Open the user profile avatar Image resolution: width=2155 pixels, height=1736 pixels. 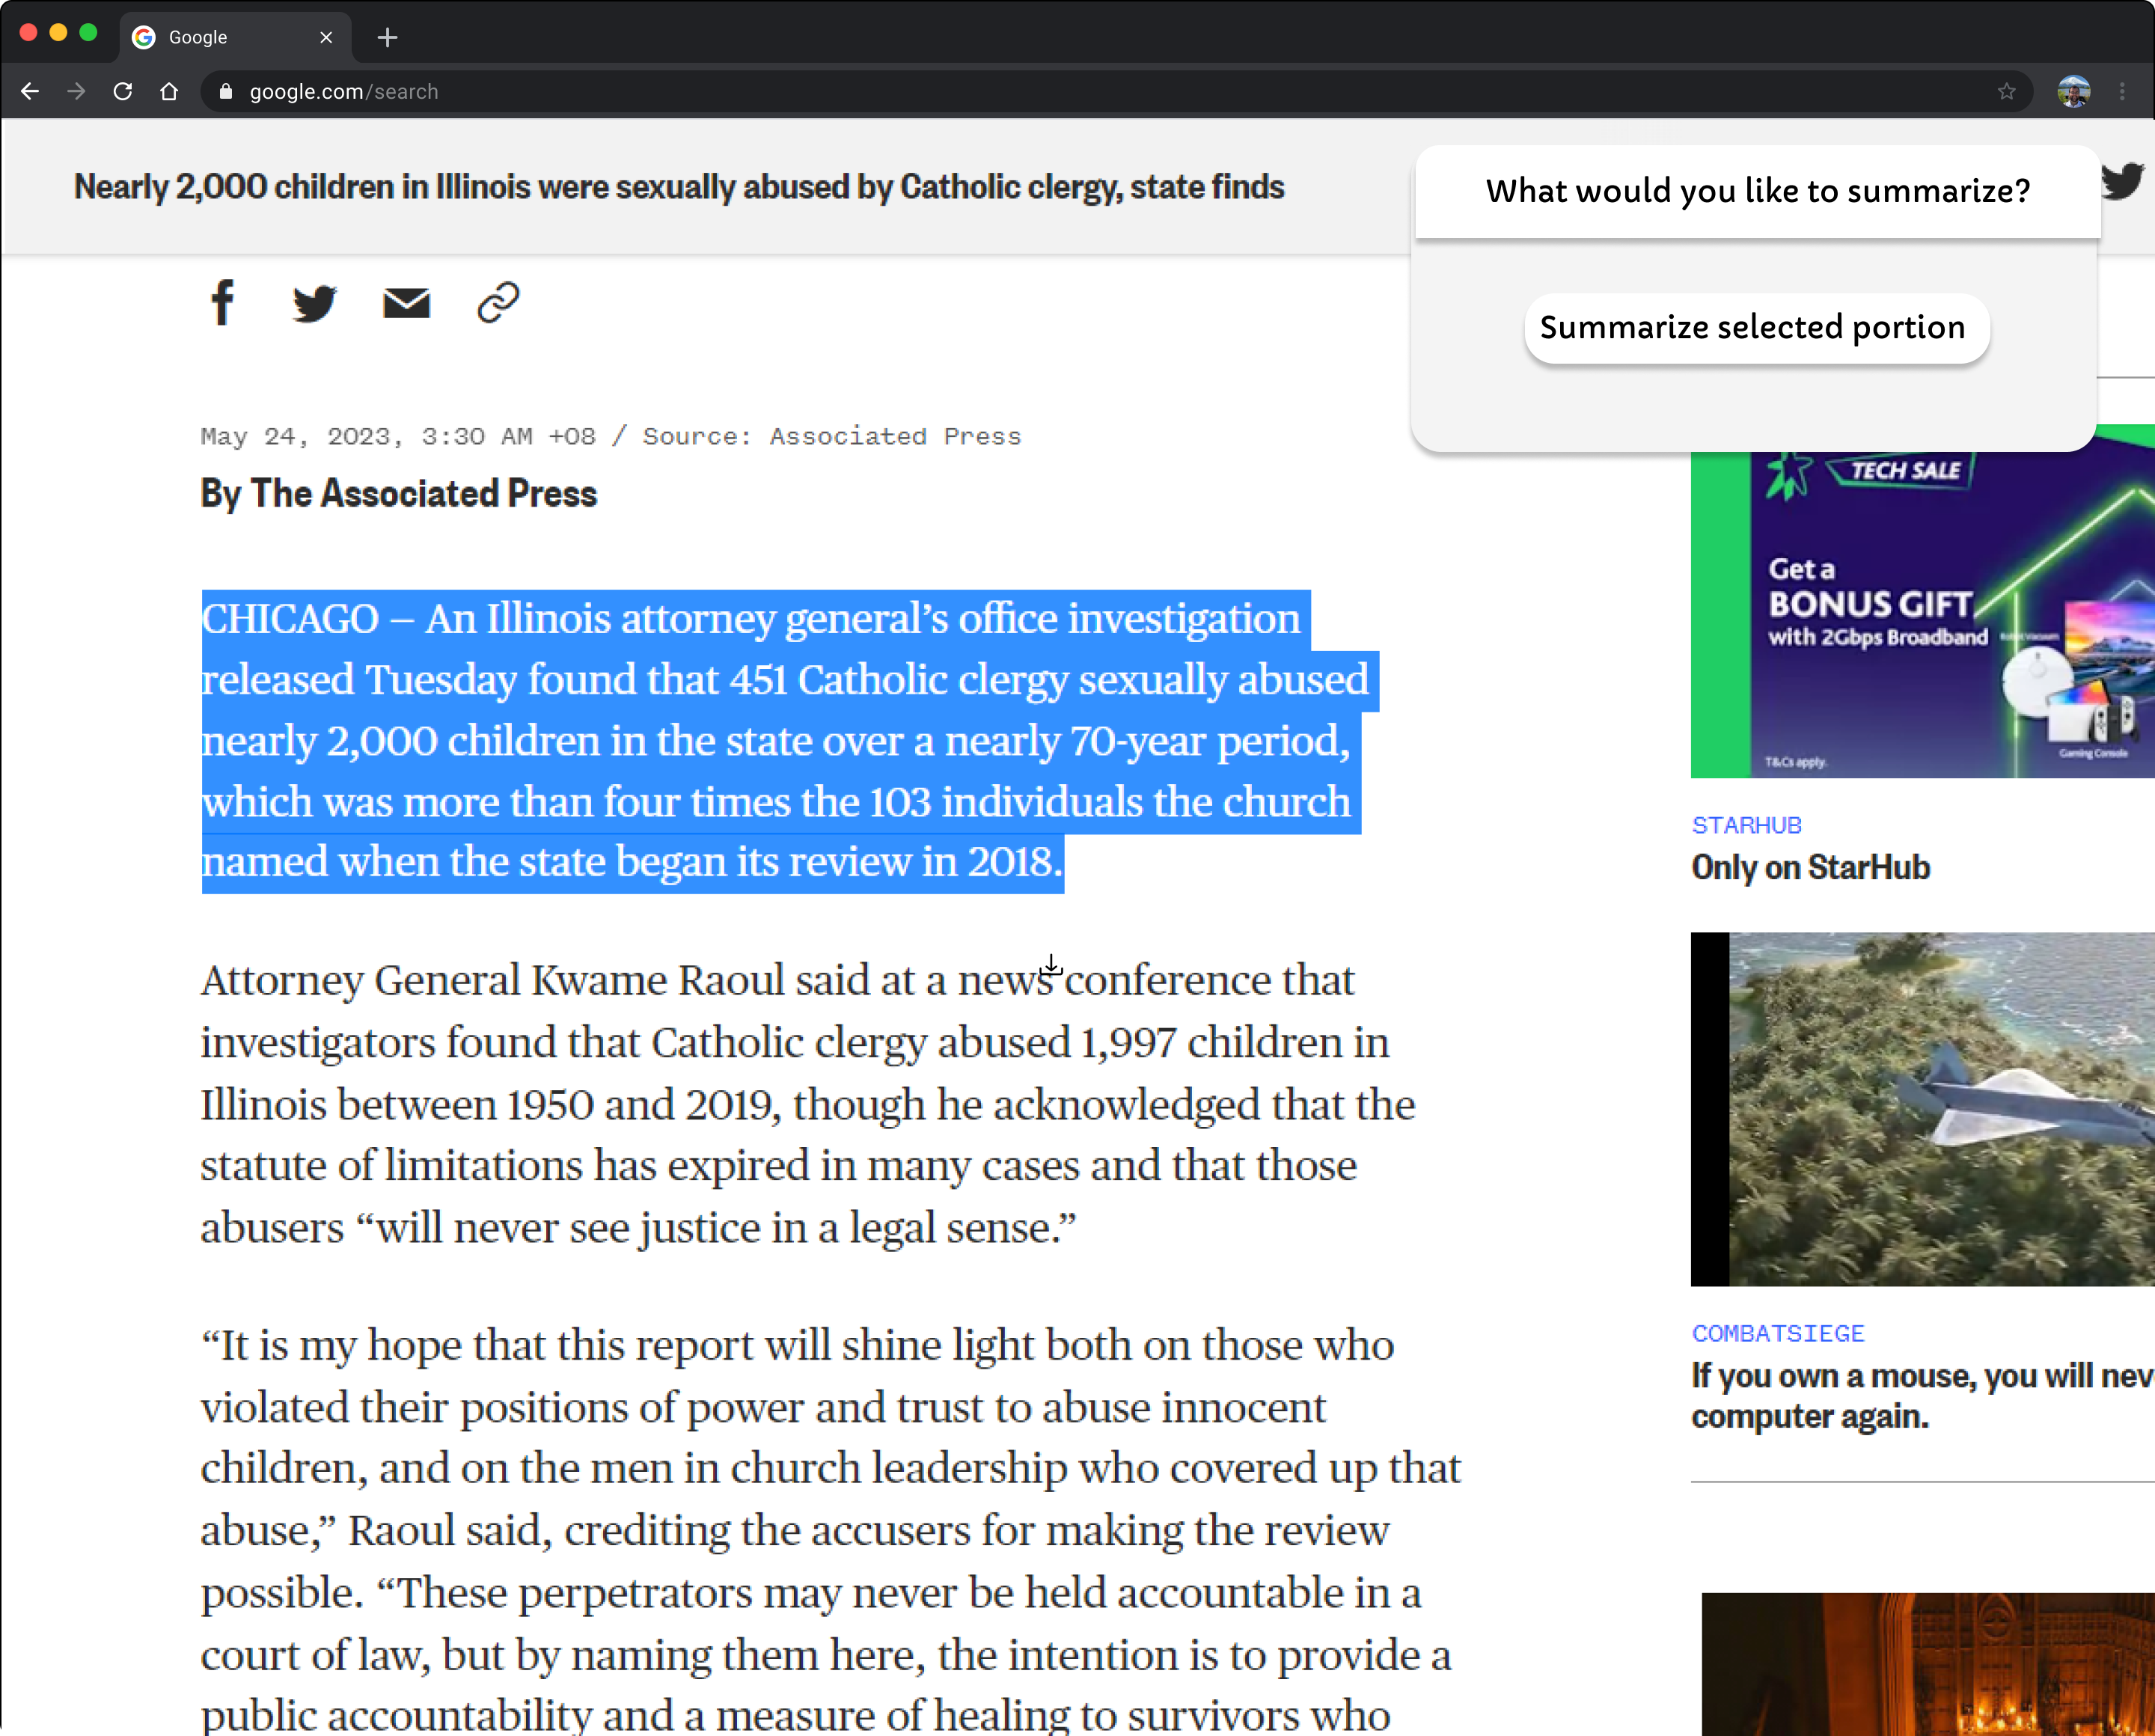(2073, 92)
